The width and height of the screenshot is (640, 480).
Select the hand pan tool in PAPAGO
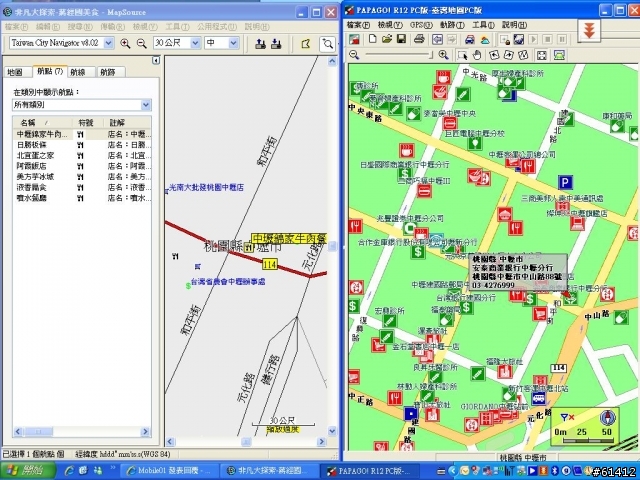point(477,54)
